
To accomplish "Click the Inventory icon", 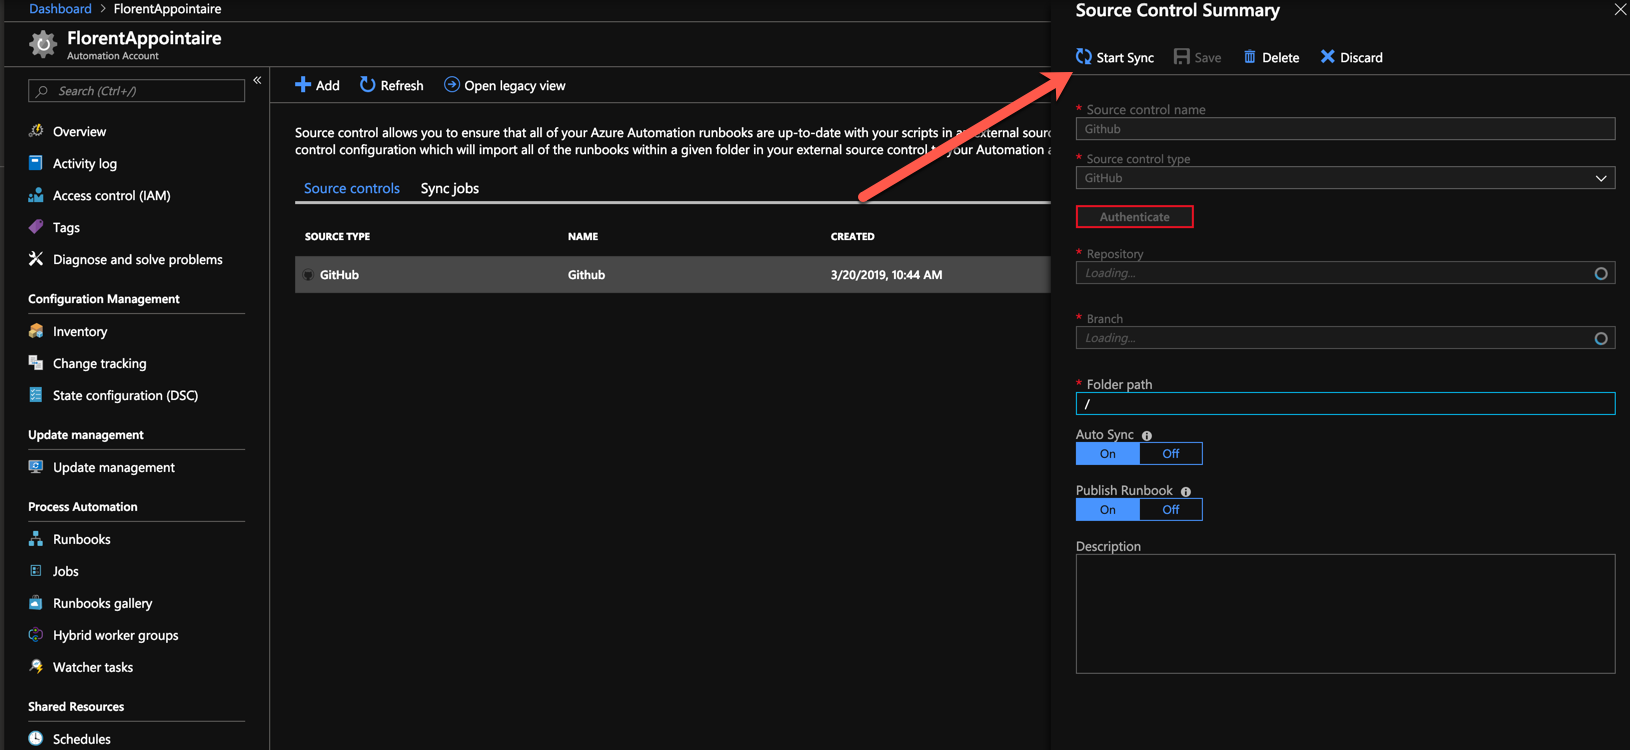I will click(x=36, y=331).
